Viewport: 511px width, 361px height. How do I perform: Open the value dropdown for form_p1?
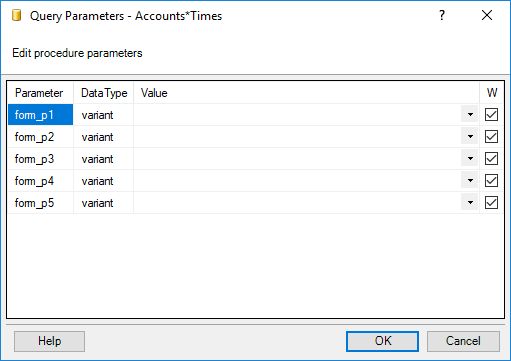(470, 115)
